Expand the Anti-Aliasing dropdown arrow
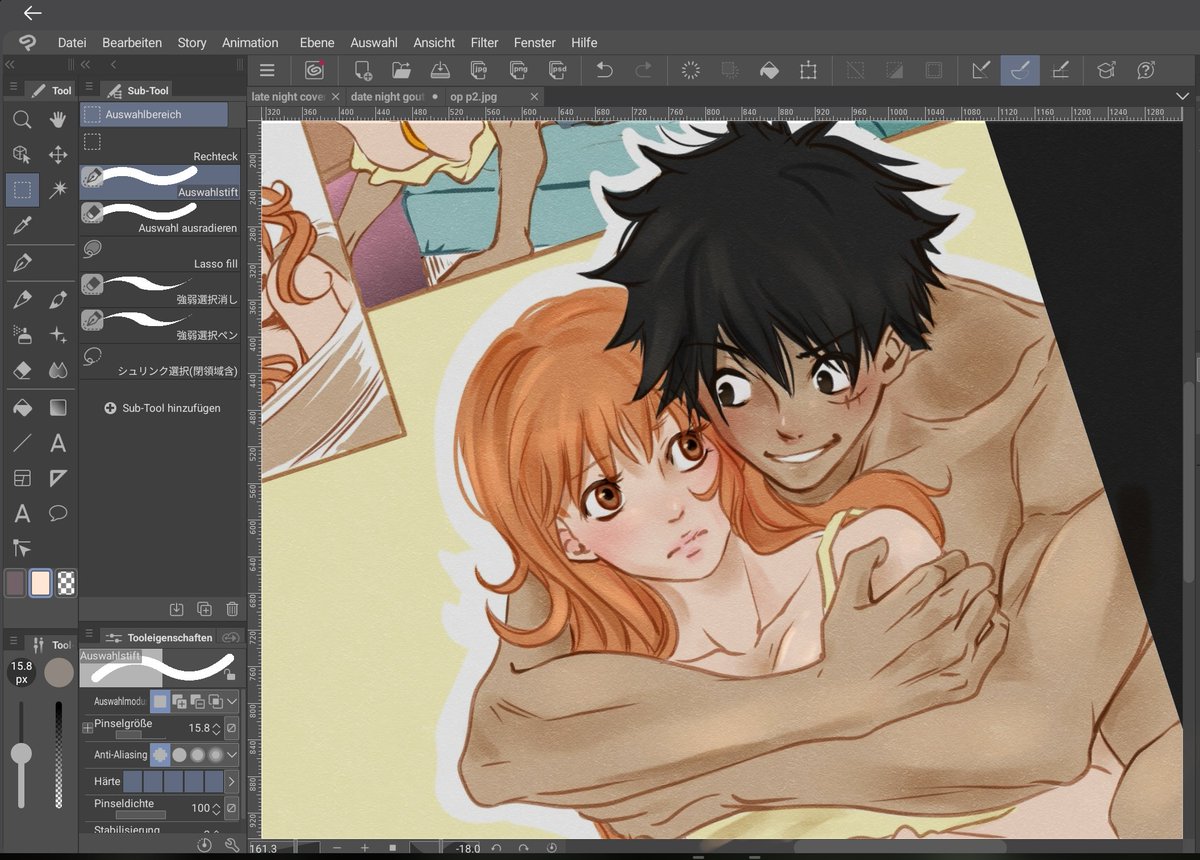1200x860 pixels. [232, 755]
